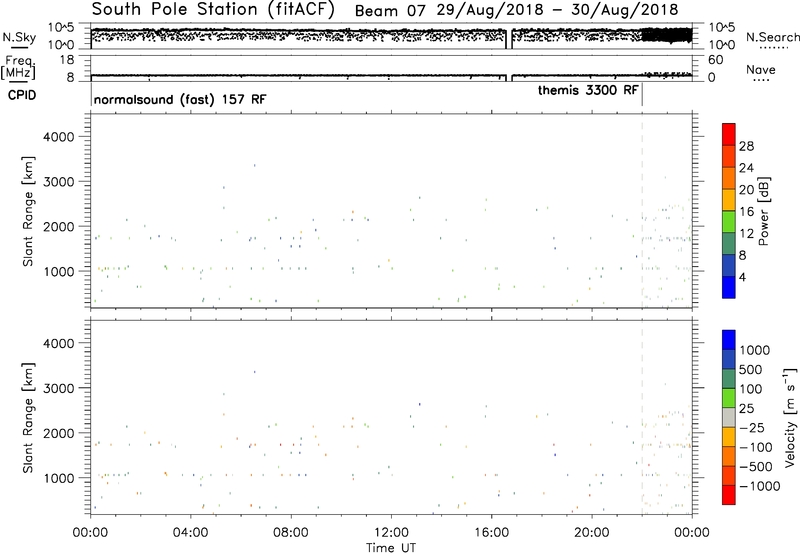This screenshot has width=800, height=554.
Task: Click the 'N.Sky' legend label
Action: pos(19,37)
